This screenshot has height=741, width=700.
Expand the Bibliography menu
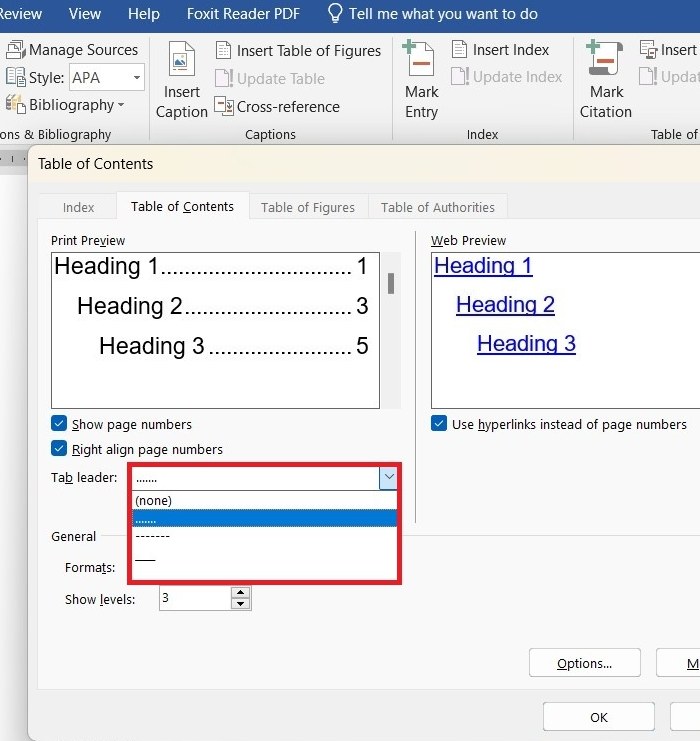click(x=65, y=104)
